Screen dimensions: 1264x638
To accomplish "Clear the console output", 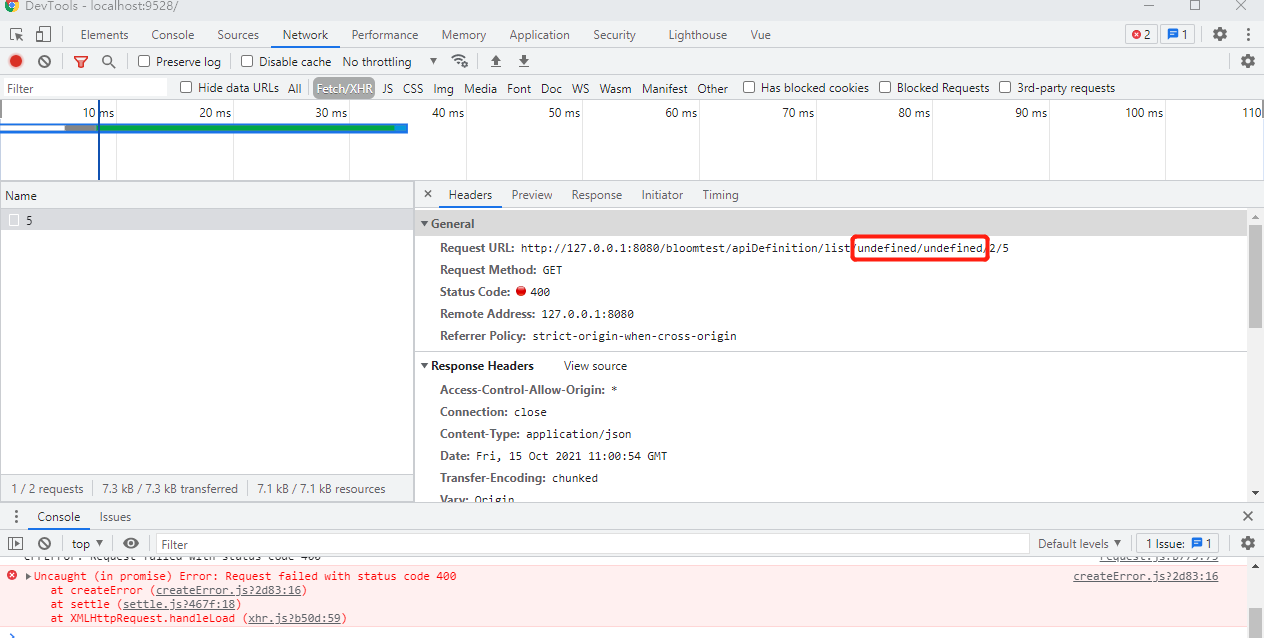I will (44, 543).
